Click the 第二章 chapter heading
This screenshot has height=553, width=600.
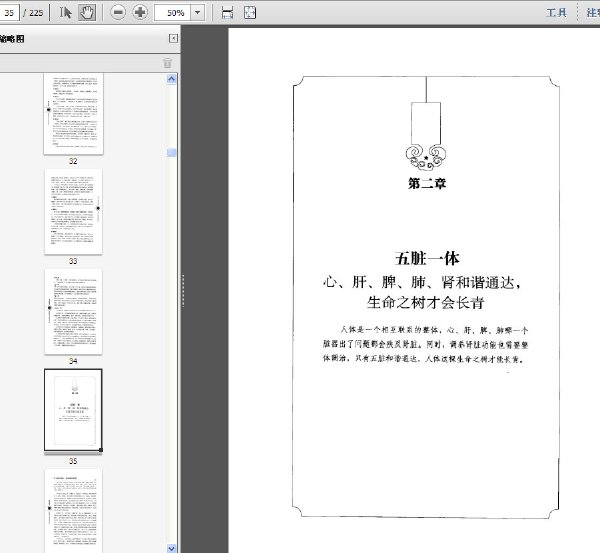427,183
